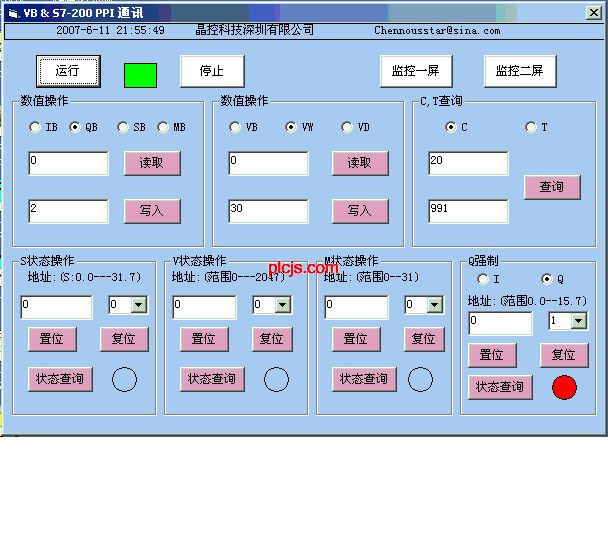The width and height of the screenshot is (608, 538).
Task: Focus the V状态操作 address field
Action: click(x=204, y=307)
